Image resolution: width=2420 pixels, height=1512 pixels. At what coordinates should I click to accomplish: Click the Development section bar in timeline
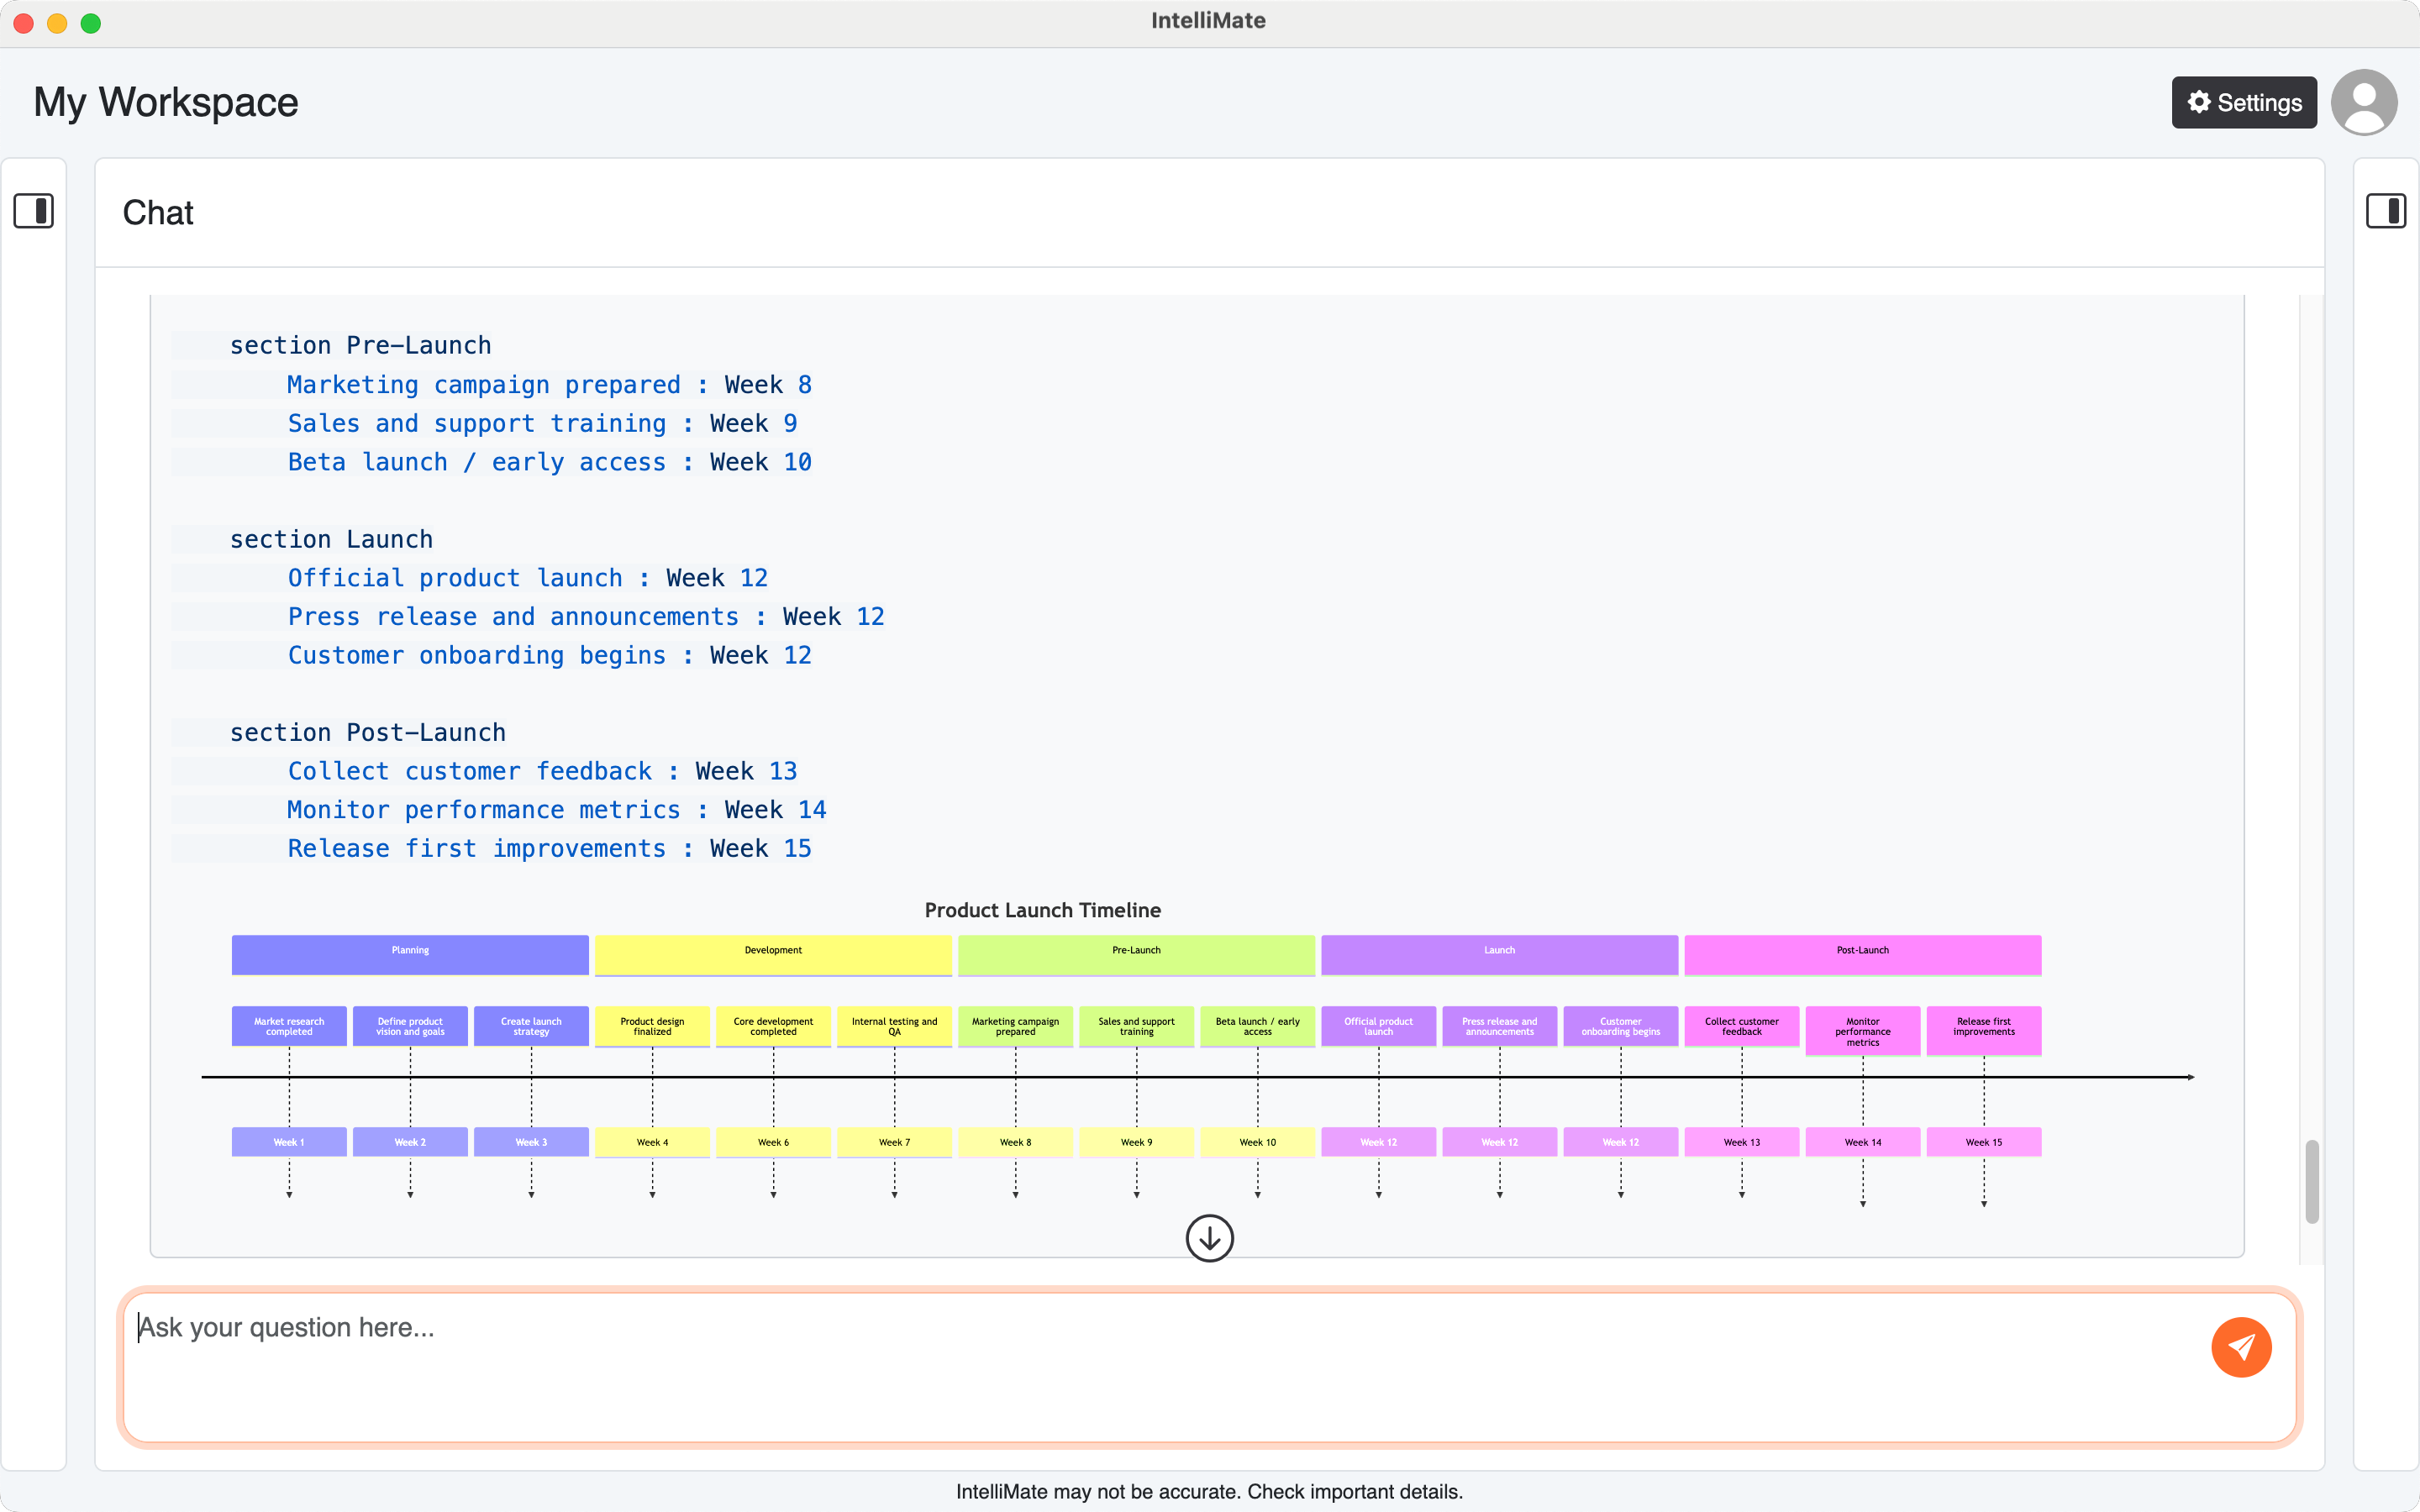[773, 953]
